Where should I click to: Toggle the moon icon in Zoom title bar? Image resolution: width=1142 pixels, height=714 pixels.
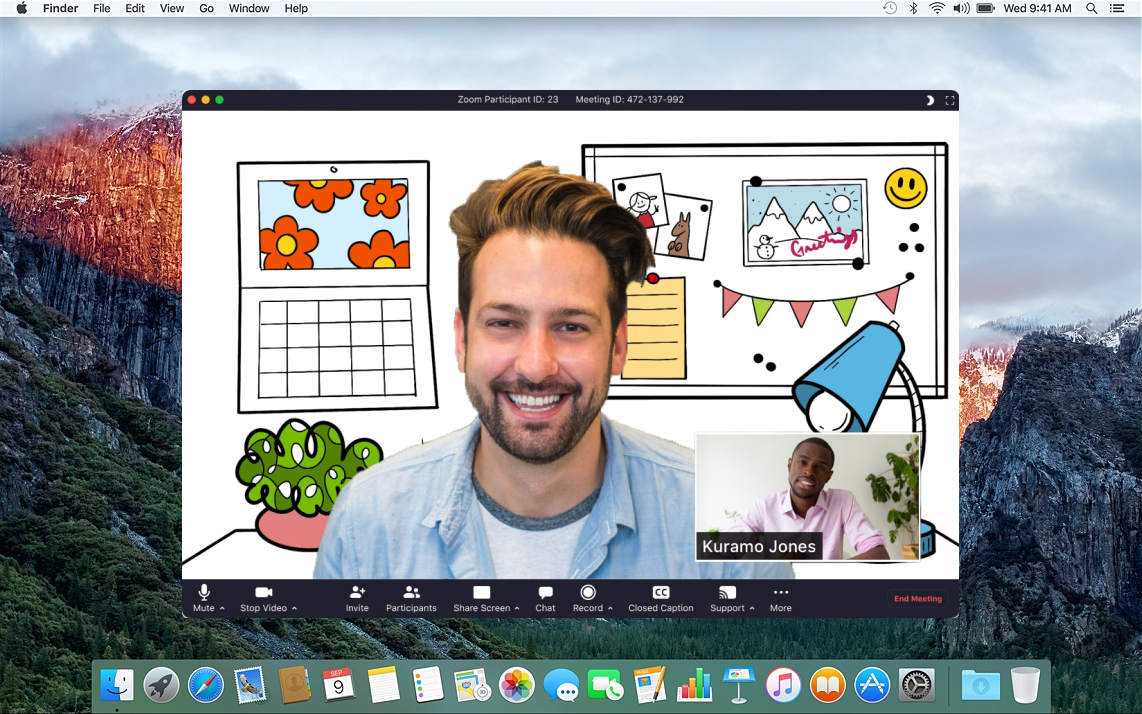929,100
